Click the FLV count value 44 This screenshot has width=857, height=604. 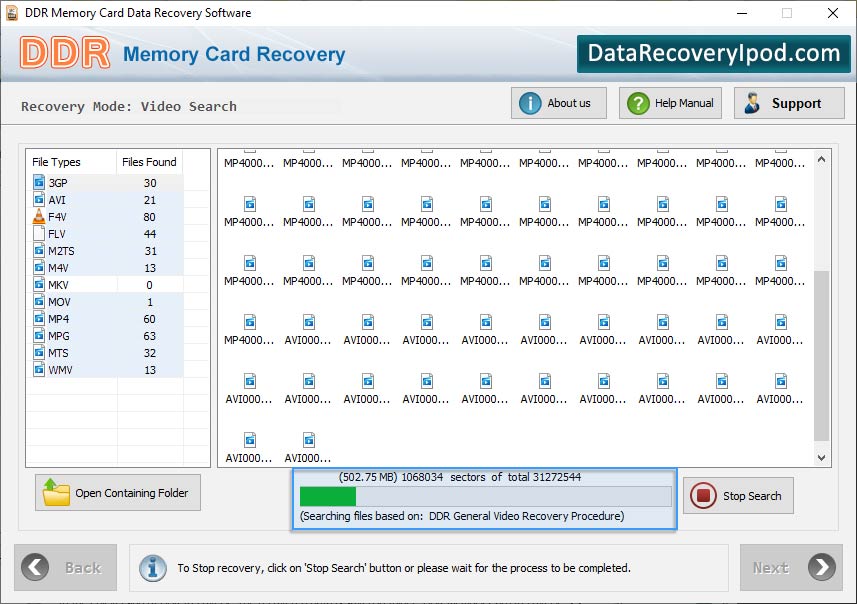150,234
